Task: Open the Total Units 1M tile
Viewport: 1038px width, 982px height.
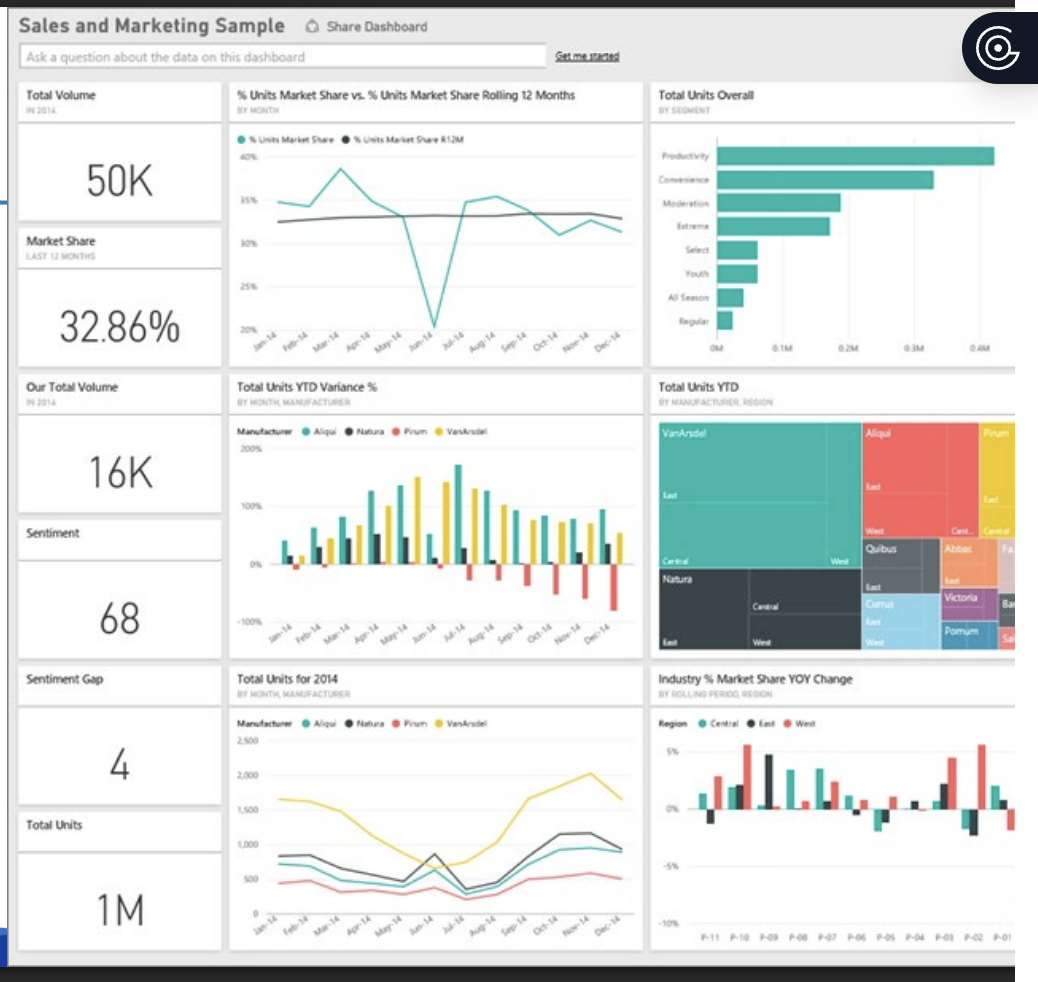Action: (120, 909)
